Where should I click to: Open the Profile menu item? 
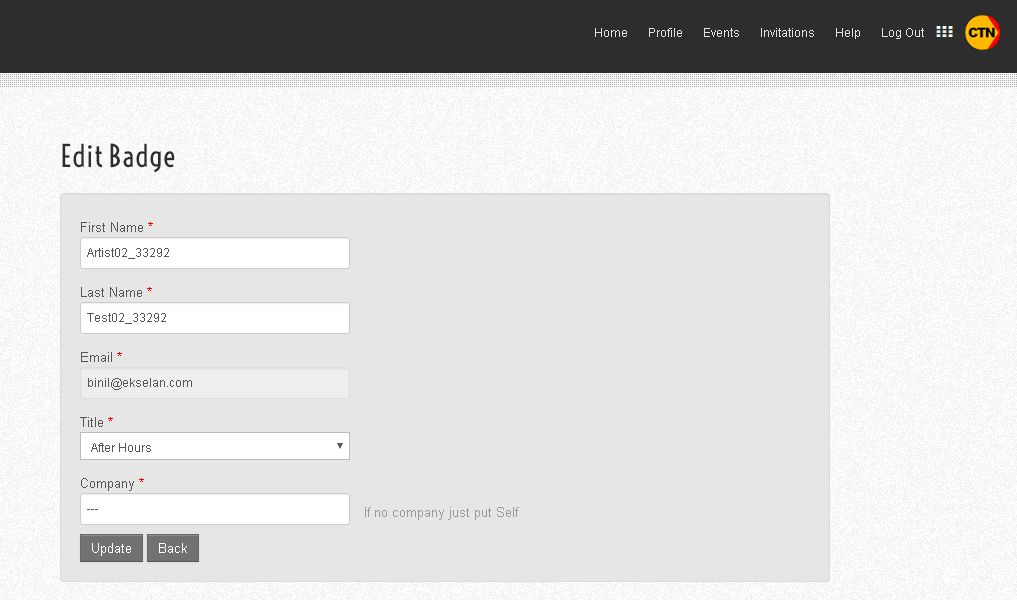(x=665, y=33)
